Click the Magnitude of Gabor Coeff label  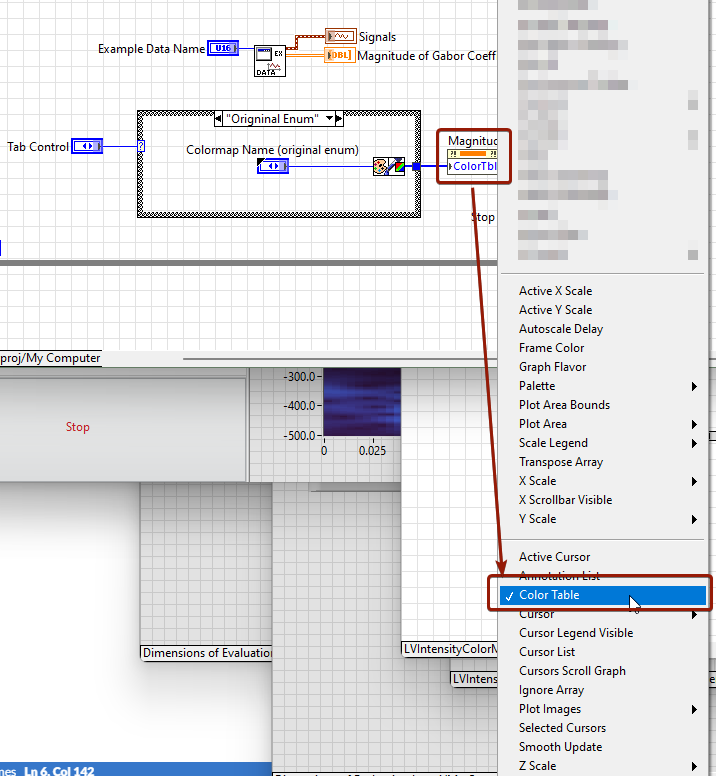point(427,56)
